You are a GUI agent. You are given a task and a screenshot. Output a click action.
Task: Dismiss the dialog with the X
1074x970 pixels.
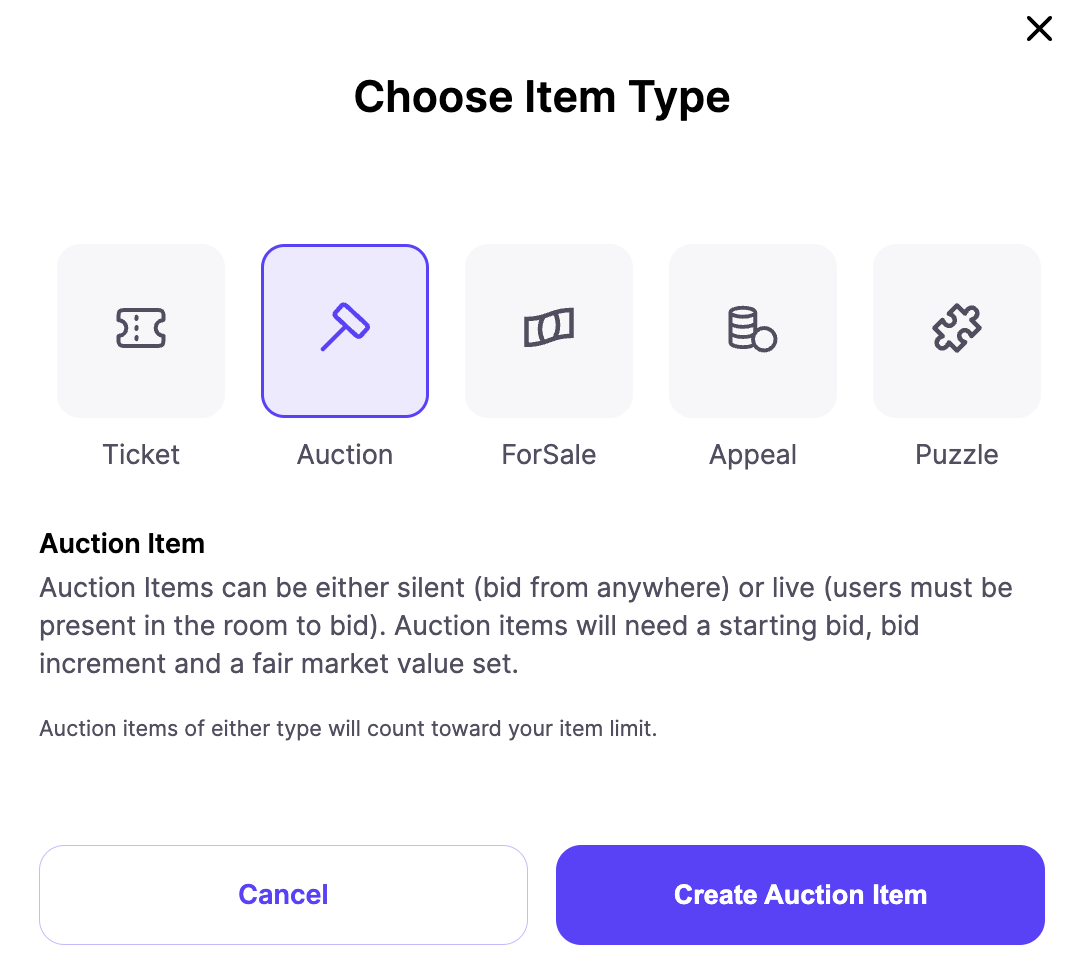coord(1039,29)
